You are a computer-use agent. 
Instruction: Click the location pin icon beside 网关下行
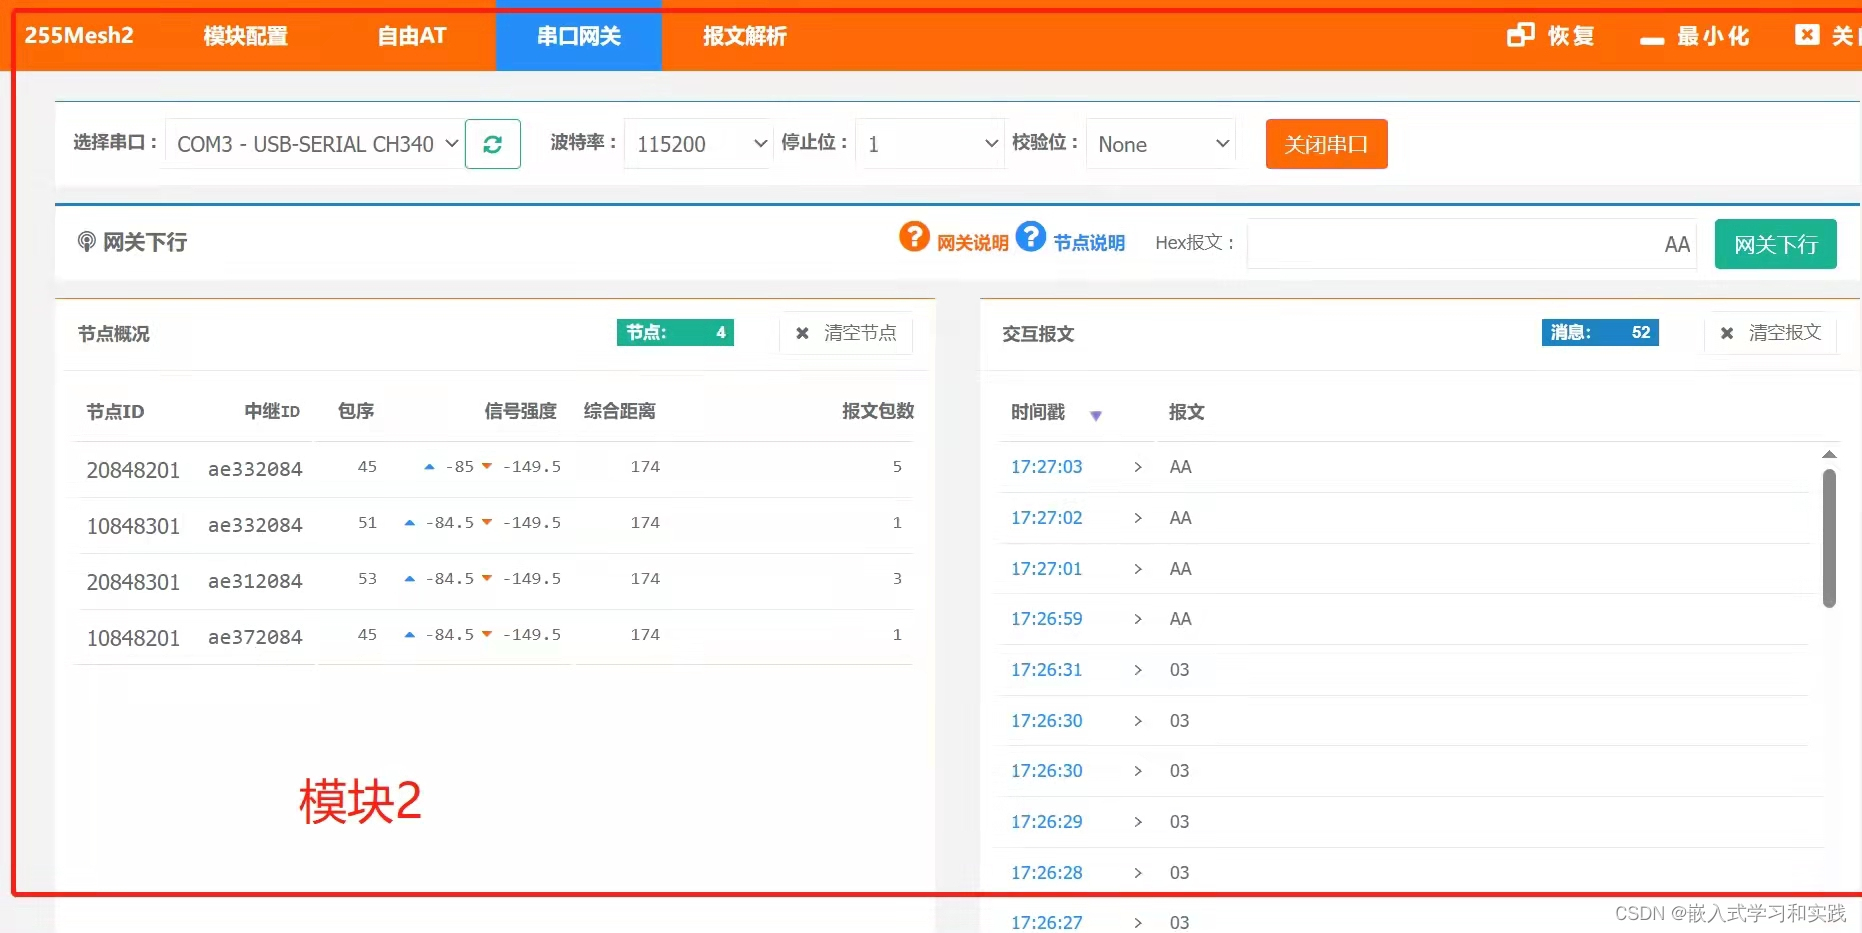(87, 242)
